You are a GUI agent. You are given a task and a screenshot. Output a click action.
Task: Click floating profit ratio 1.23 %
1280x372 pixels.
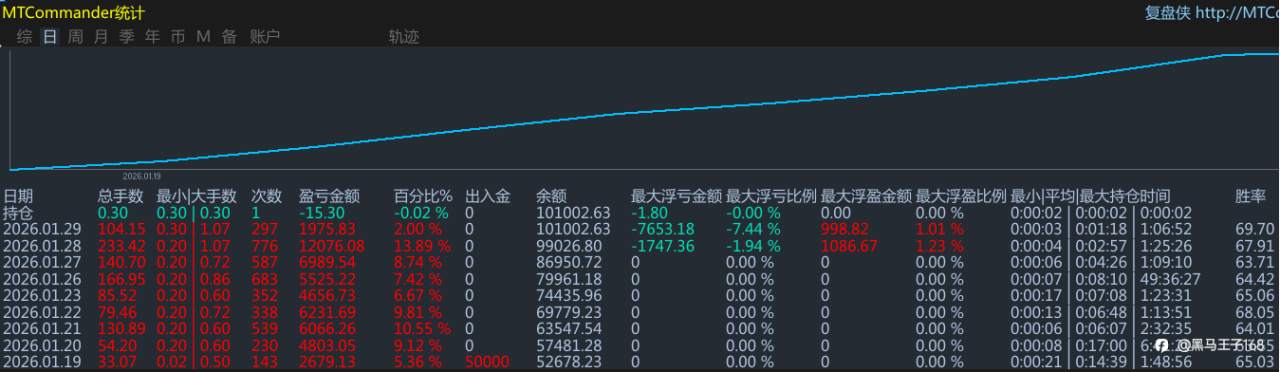[x=940, y=246]
